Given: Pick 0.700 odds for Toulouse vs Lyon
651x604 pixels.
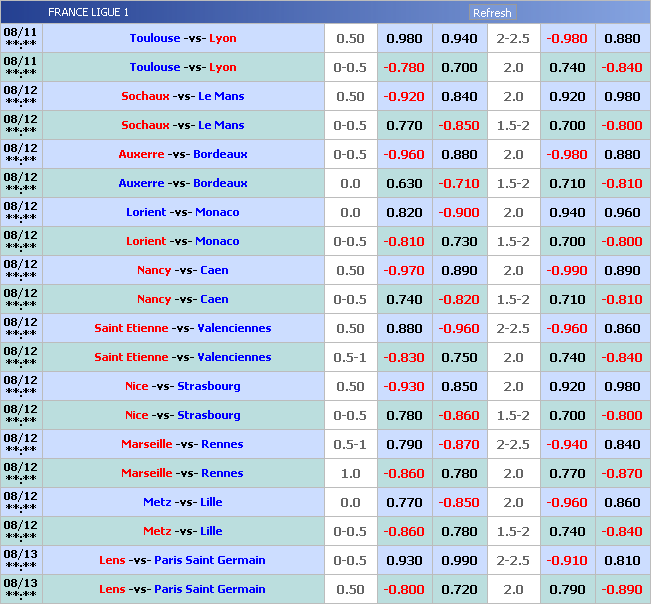Looking at the screenshot, I should pos(459,68).
